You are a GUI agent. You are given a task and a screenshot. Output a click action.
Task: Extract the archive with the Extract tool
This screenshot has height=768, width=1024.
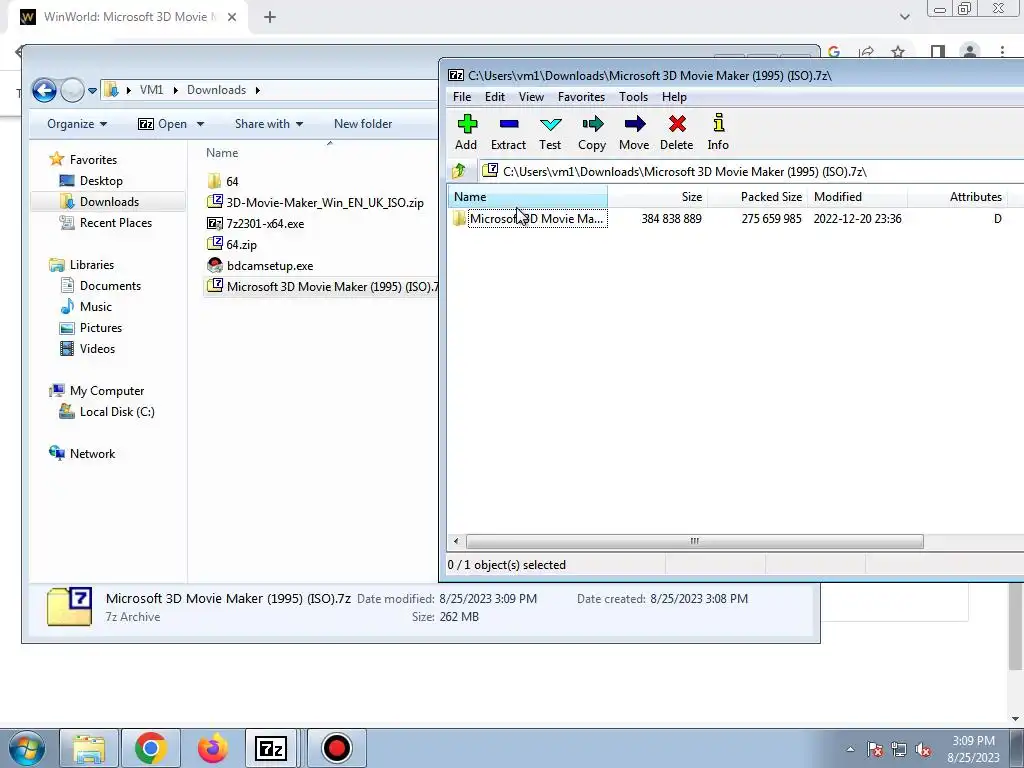(x=508, y=133)
